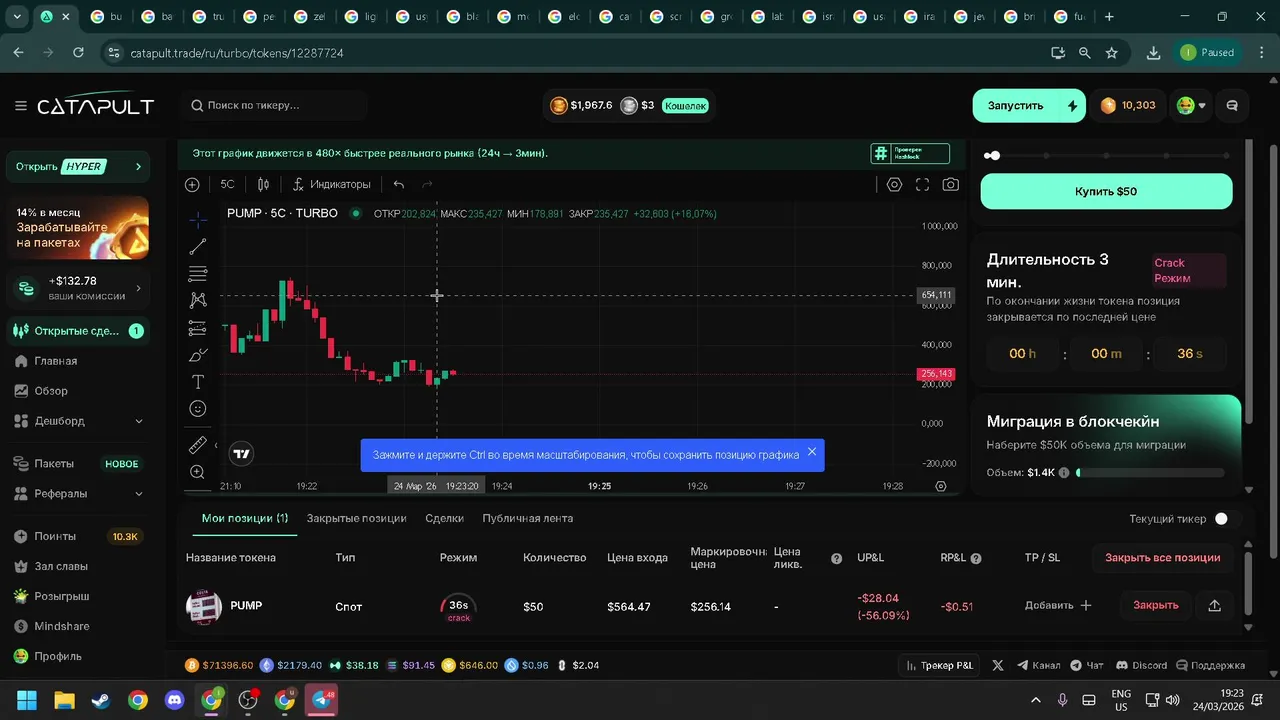Select the ruler measure tool
Screen dimensions: 1280x720
(198, 445)
